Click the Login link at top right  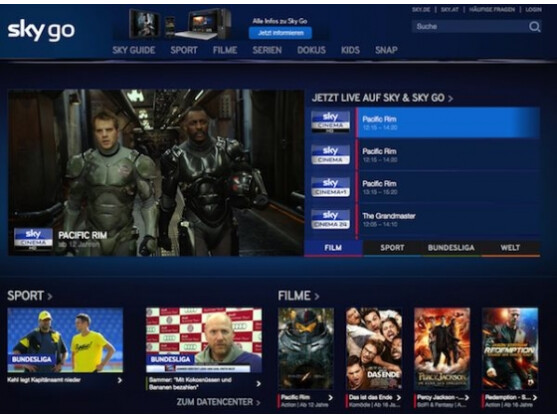point(533,10)
